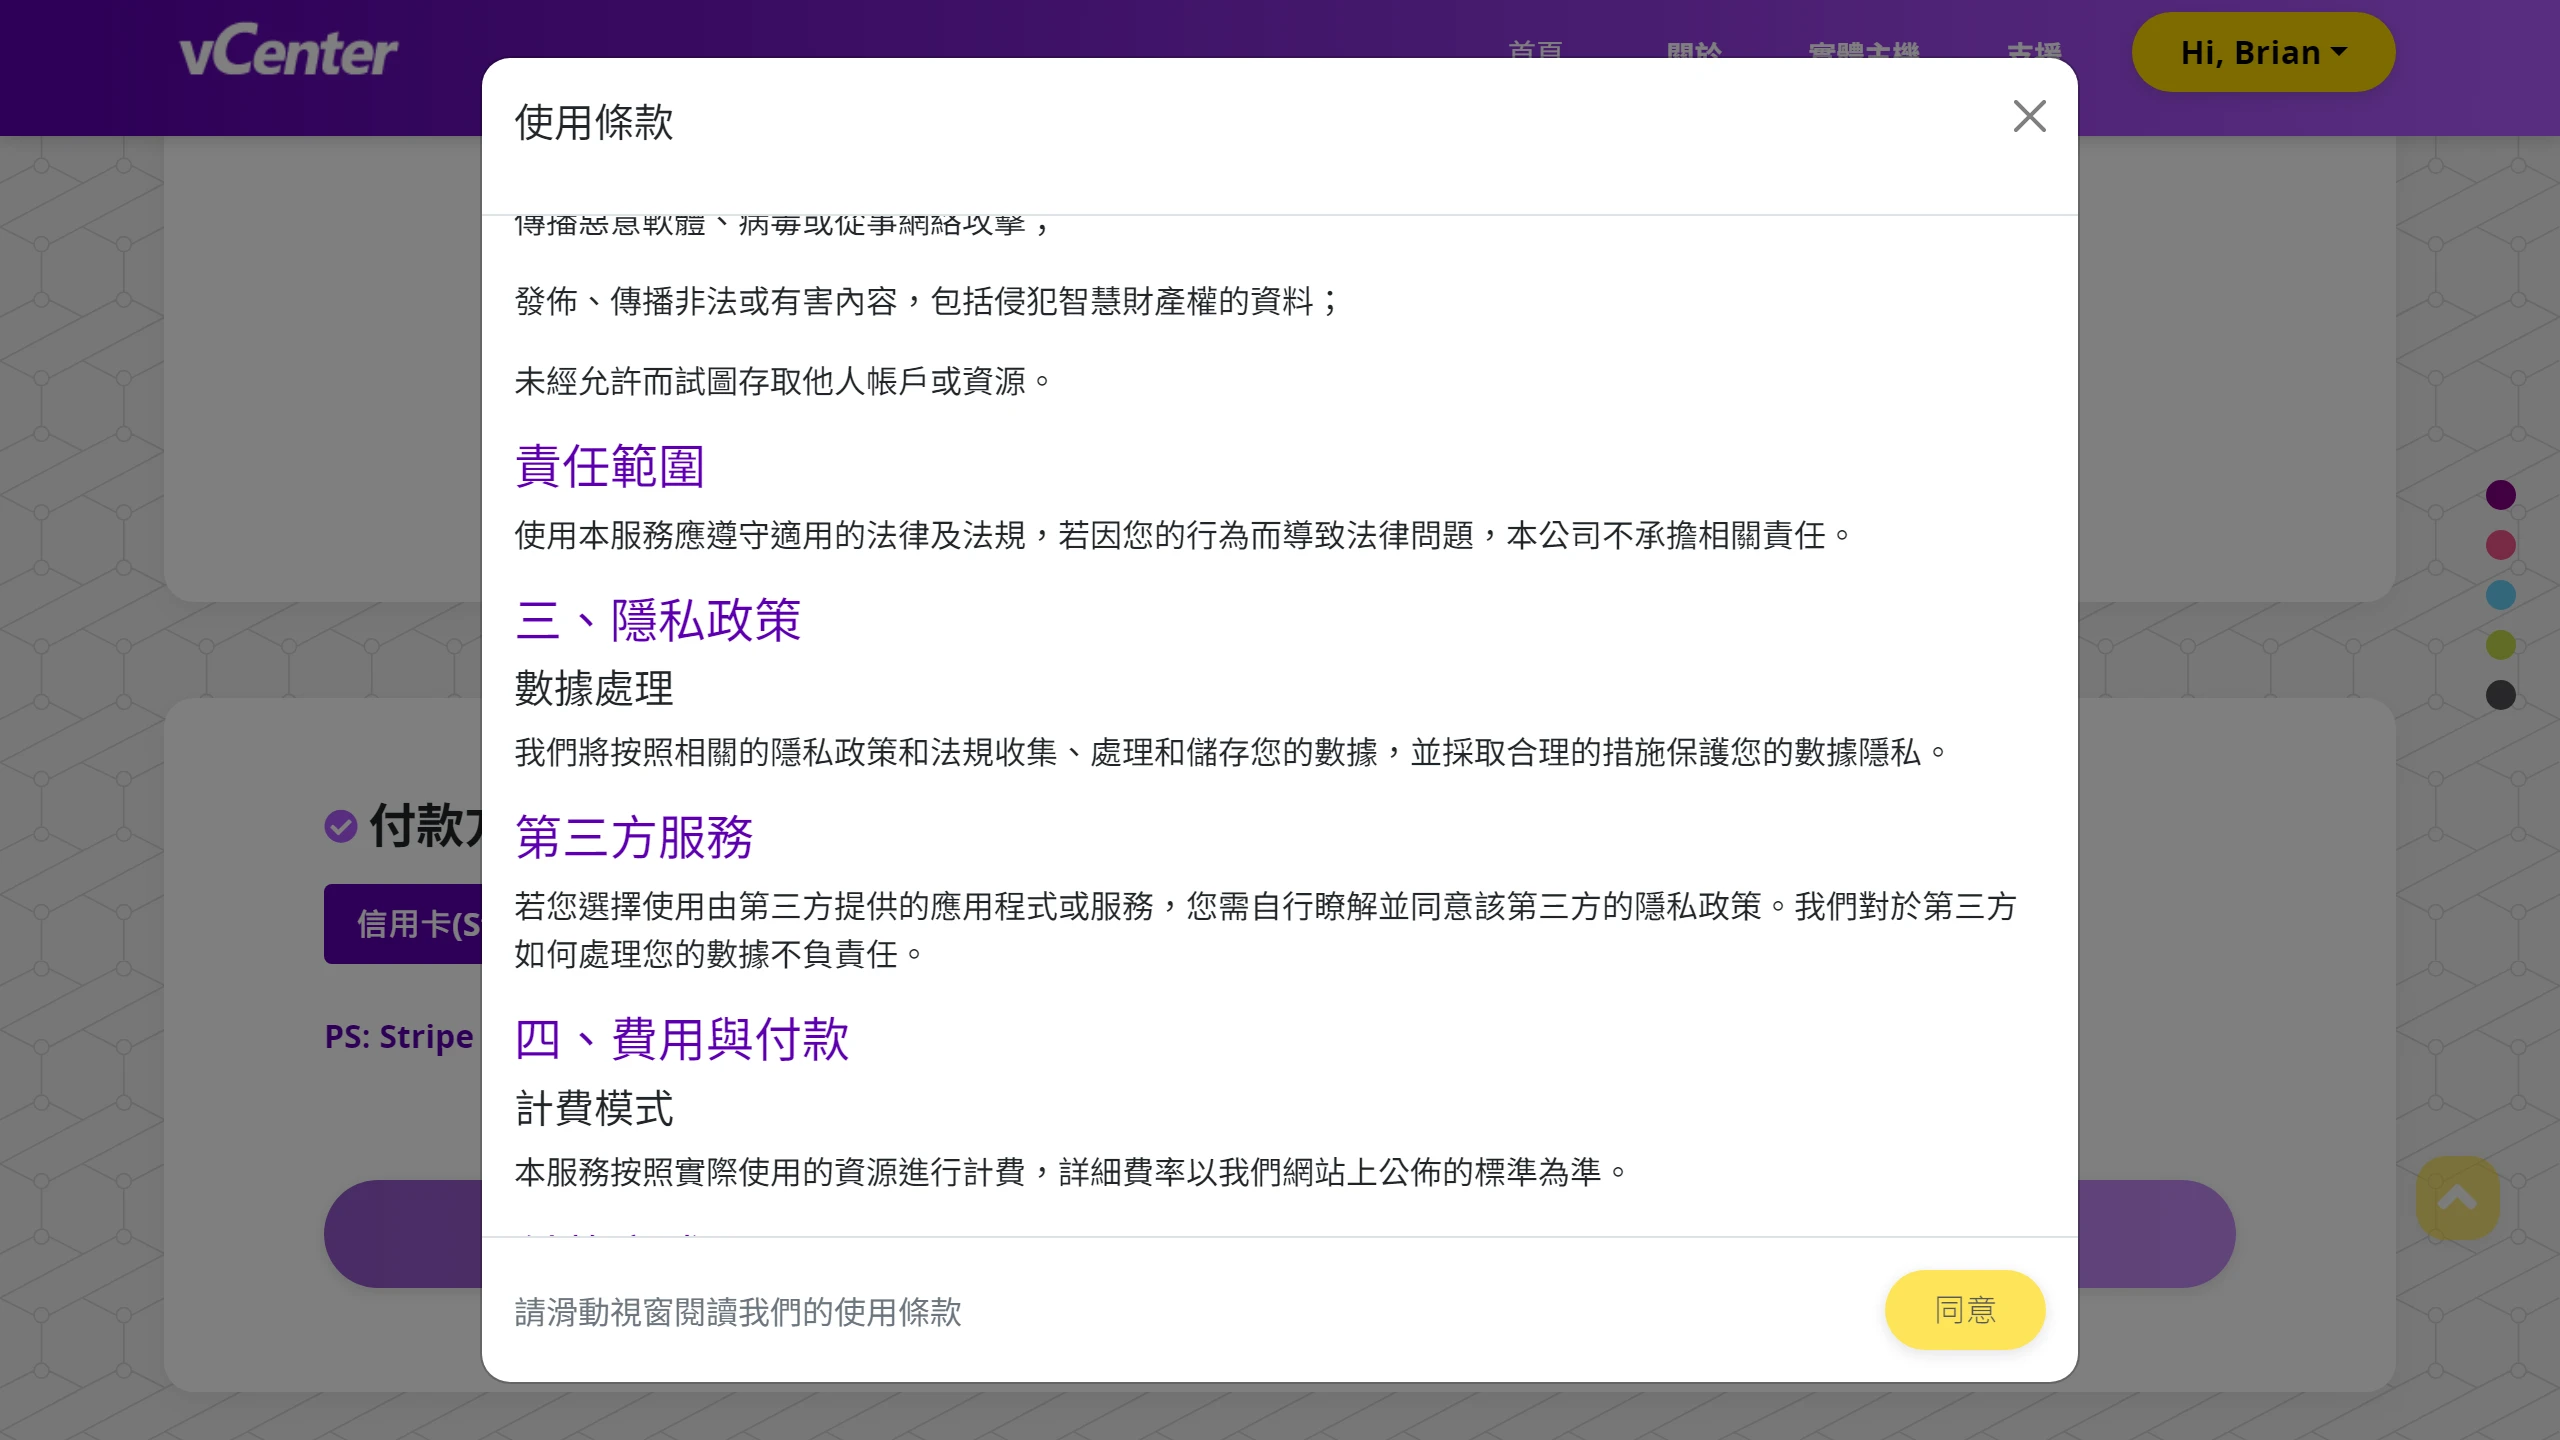Open the Hi, Brian account dropdown
The image size is (2560, 1440).
coord(2263,52)
